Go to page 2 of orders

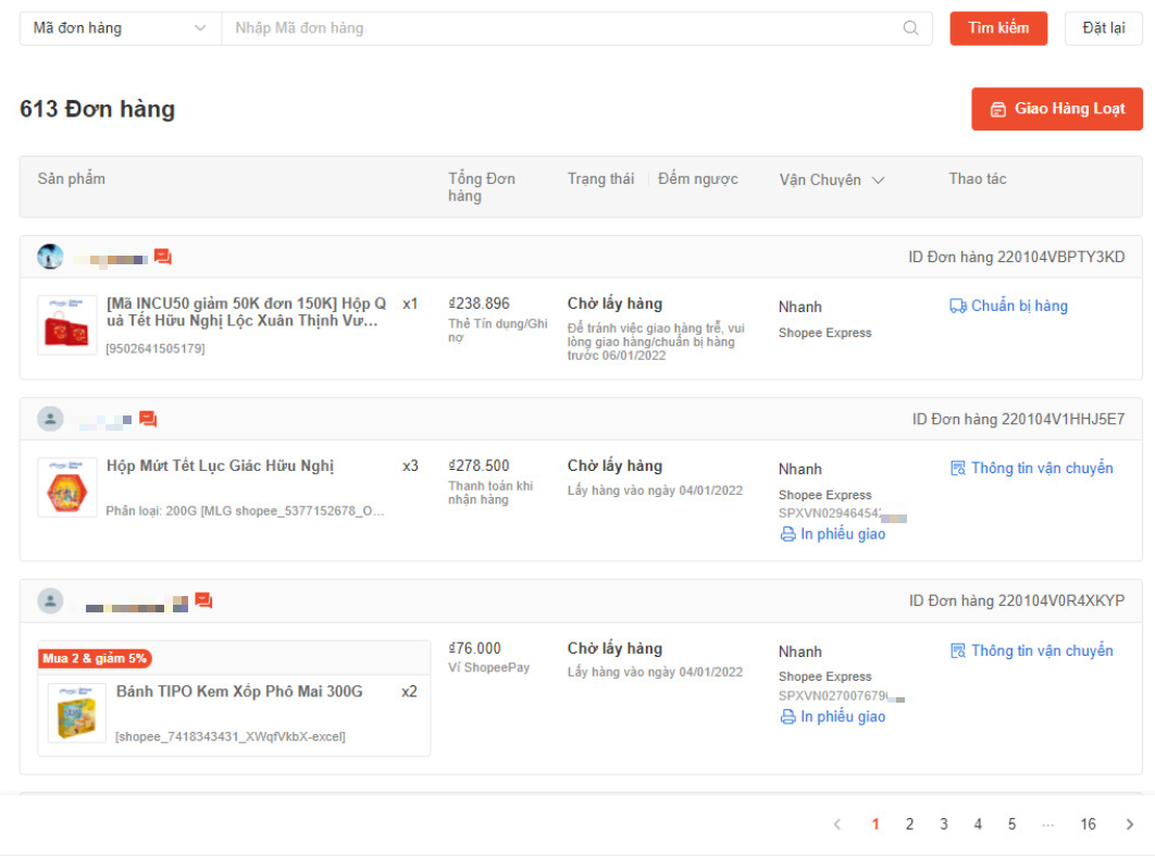click(910, 824)
